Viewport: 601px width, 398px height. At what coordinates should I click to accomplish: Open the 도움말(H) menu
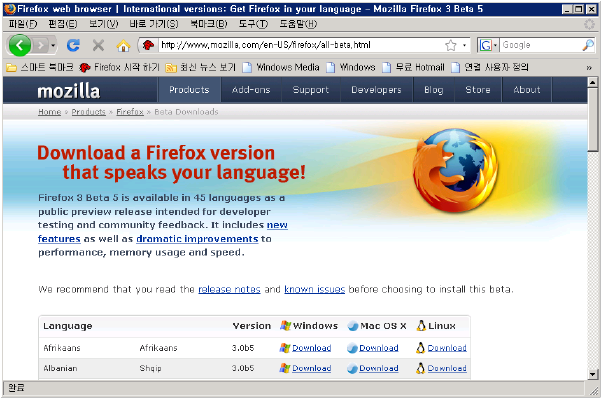pos(298,24)
